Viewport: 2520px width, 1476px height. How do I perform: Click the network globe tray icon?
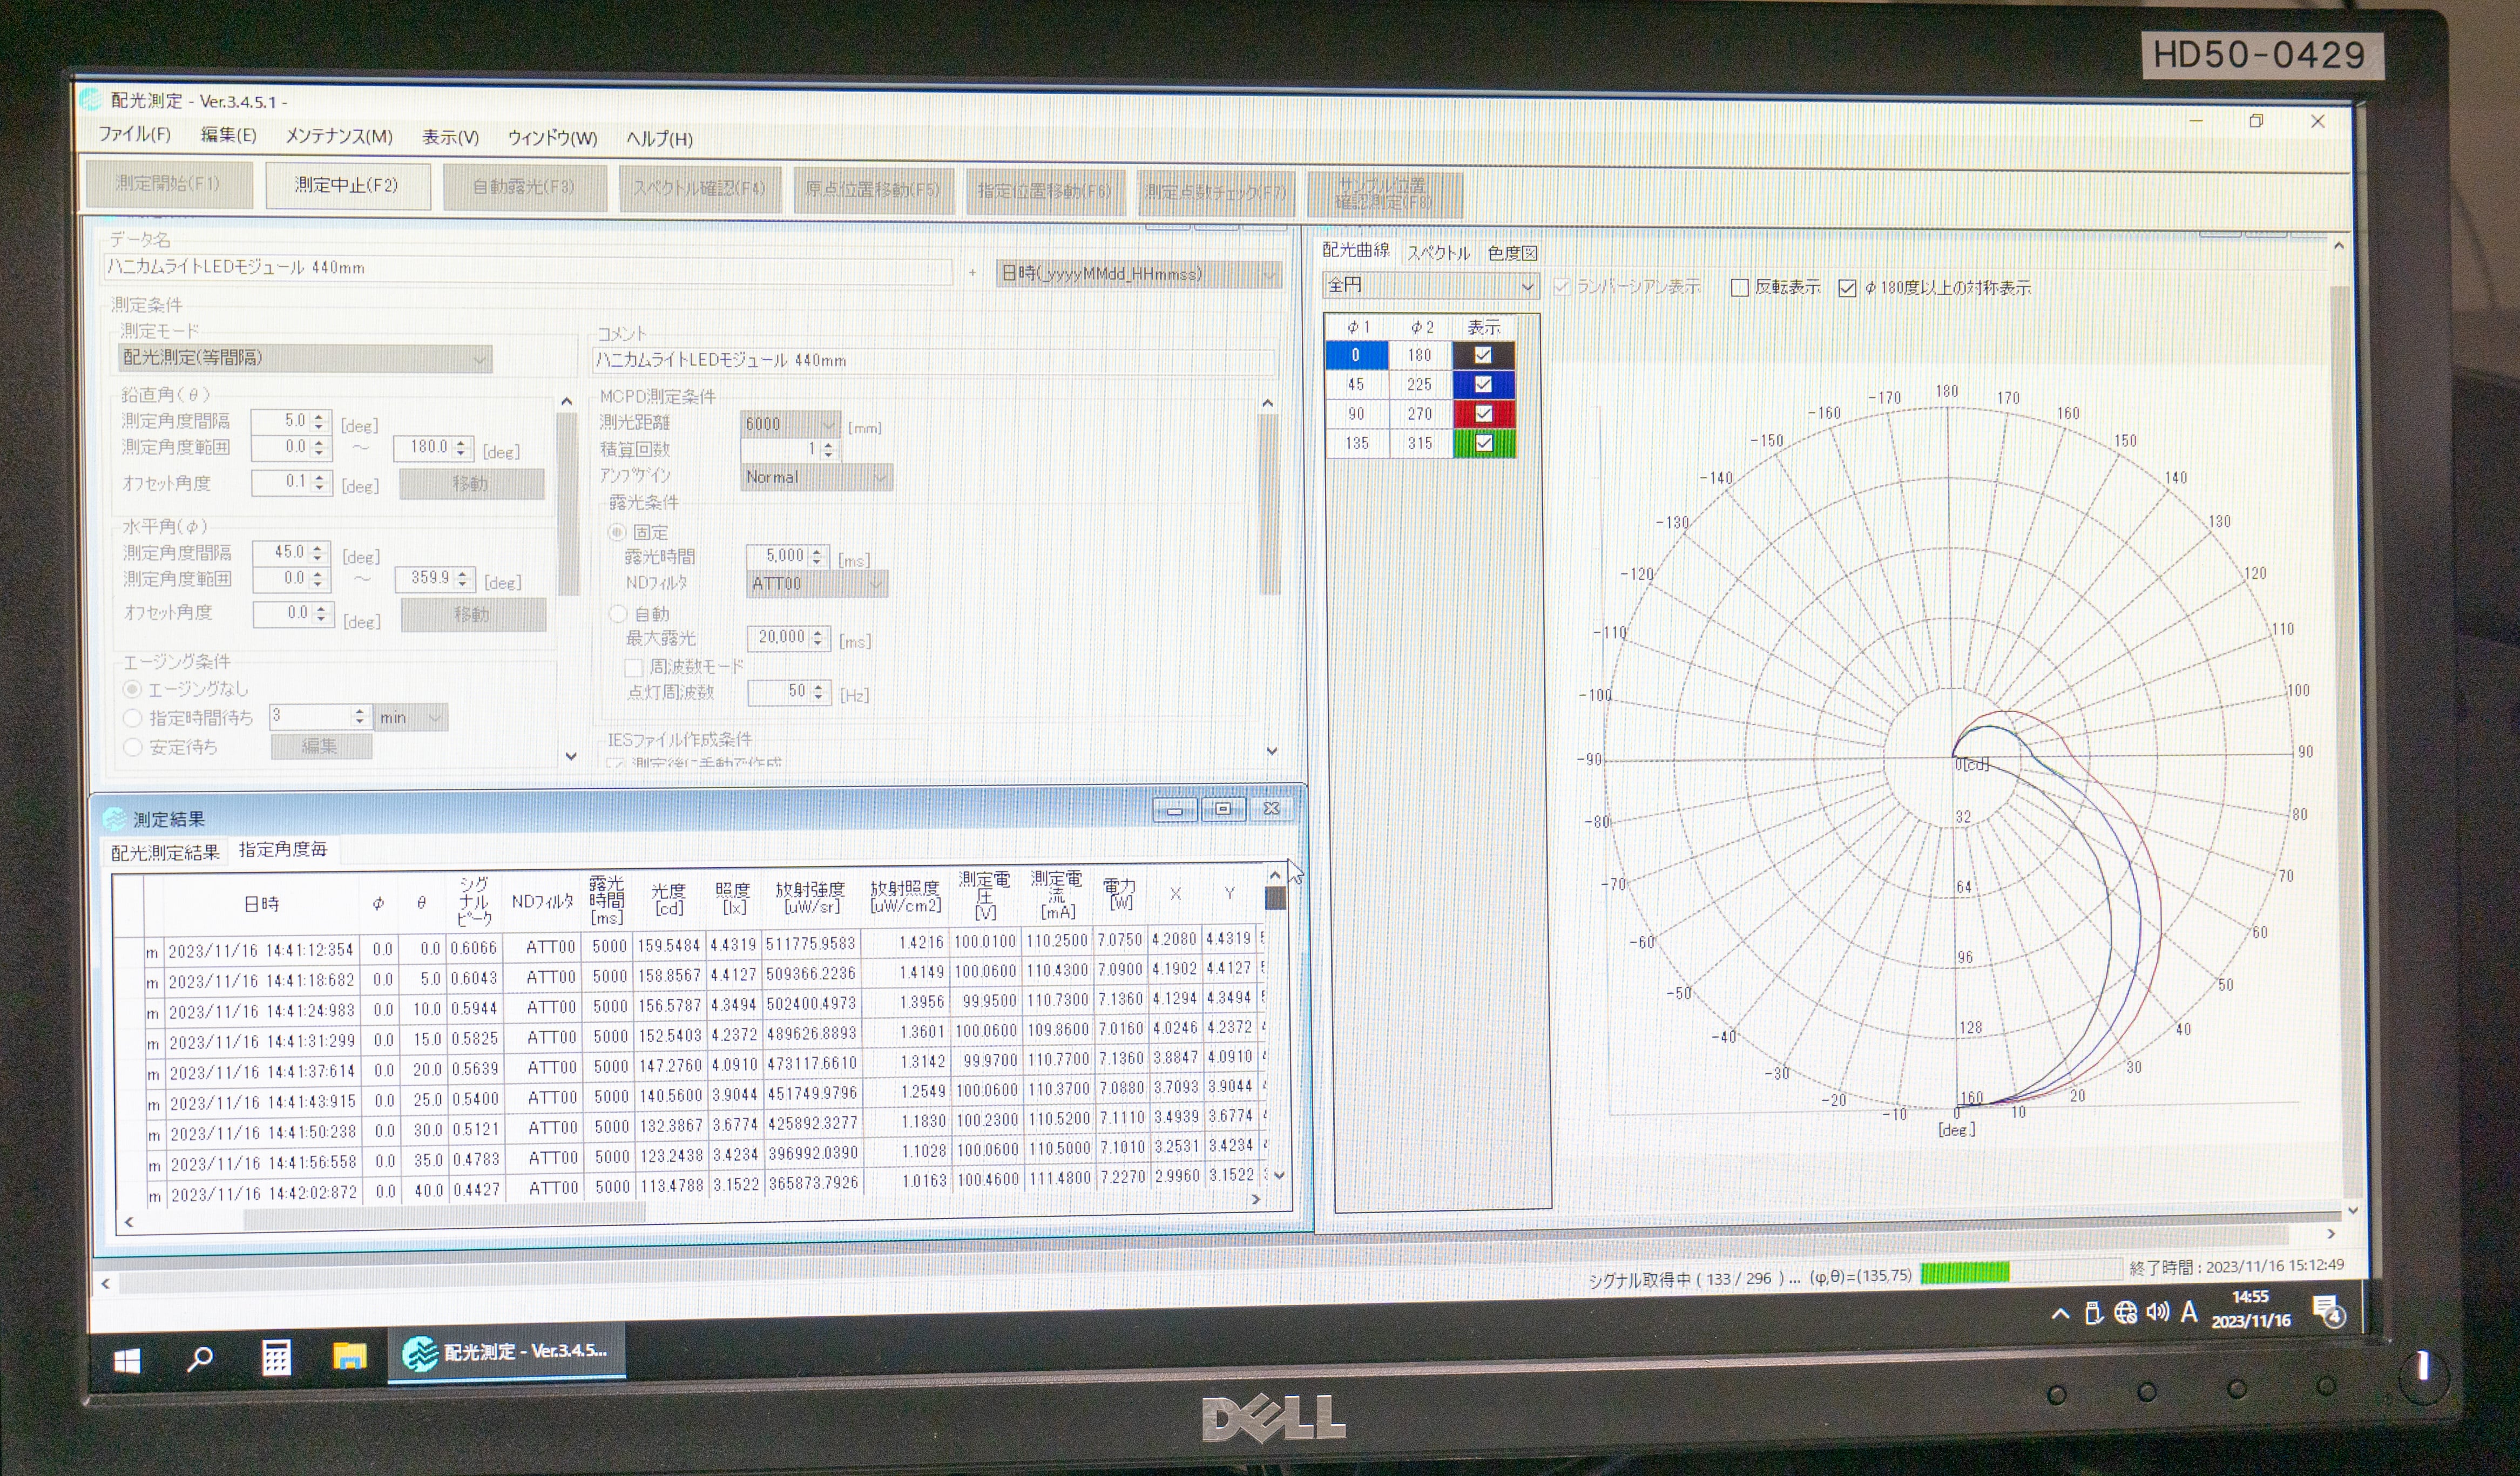tap(2125, 1313)
